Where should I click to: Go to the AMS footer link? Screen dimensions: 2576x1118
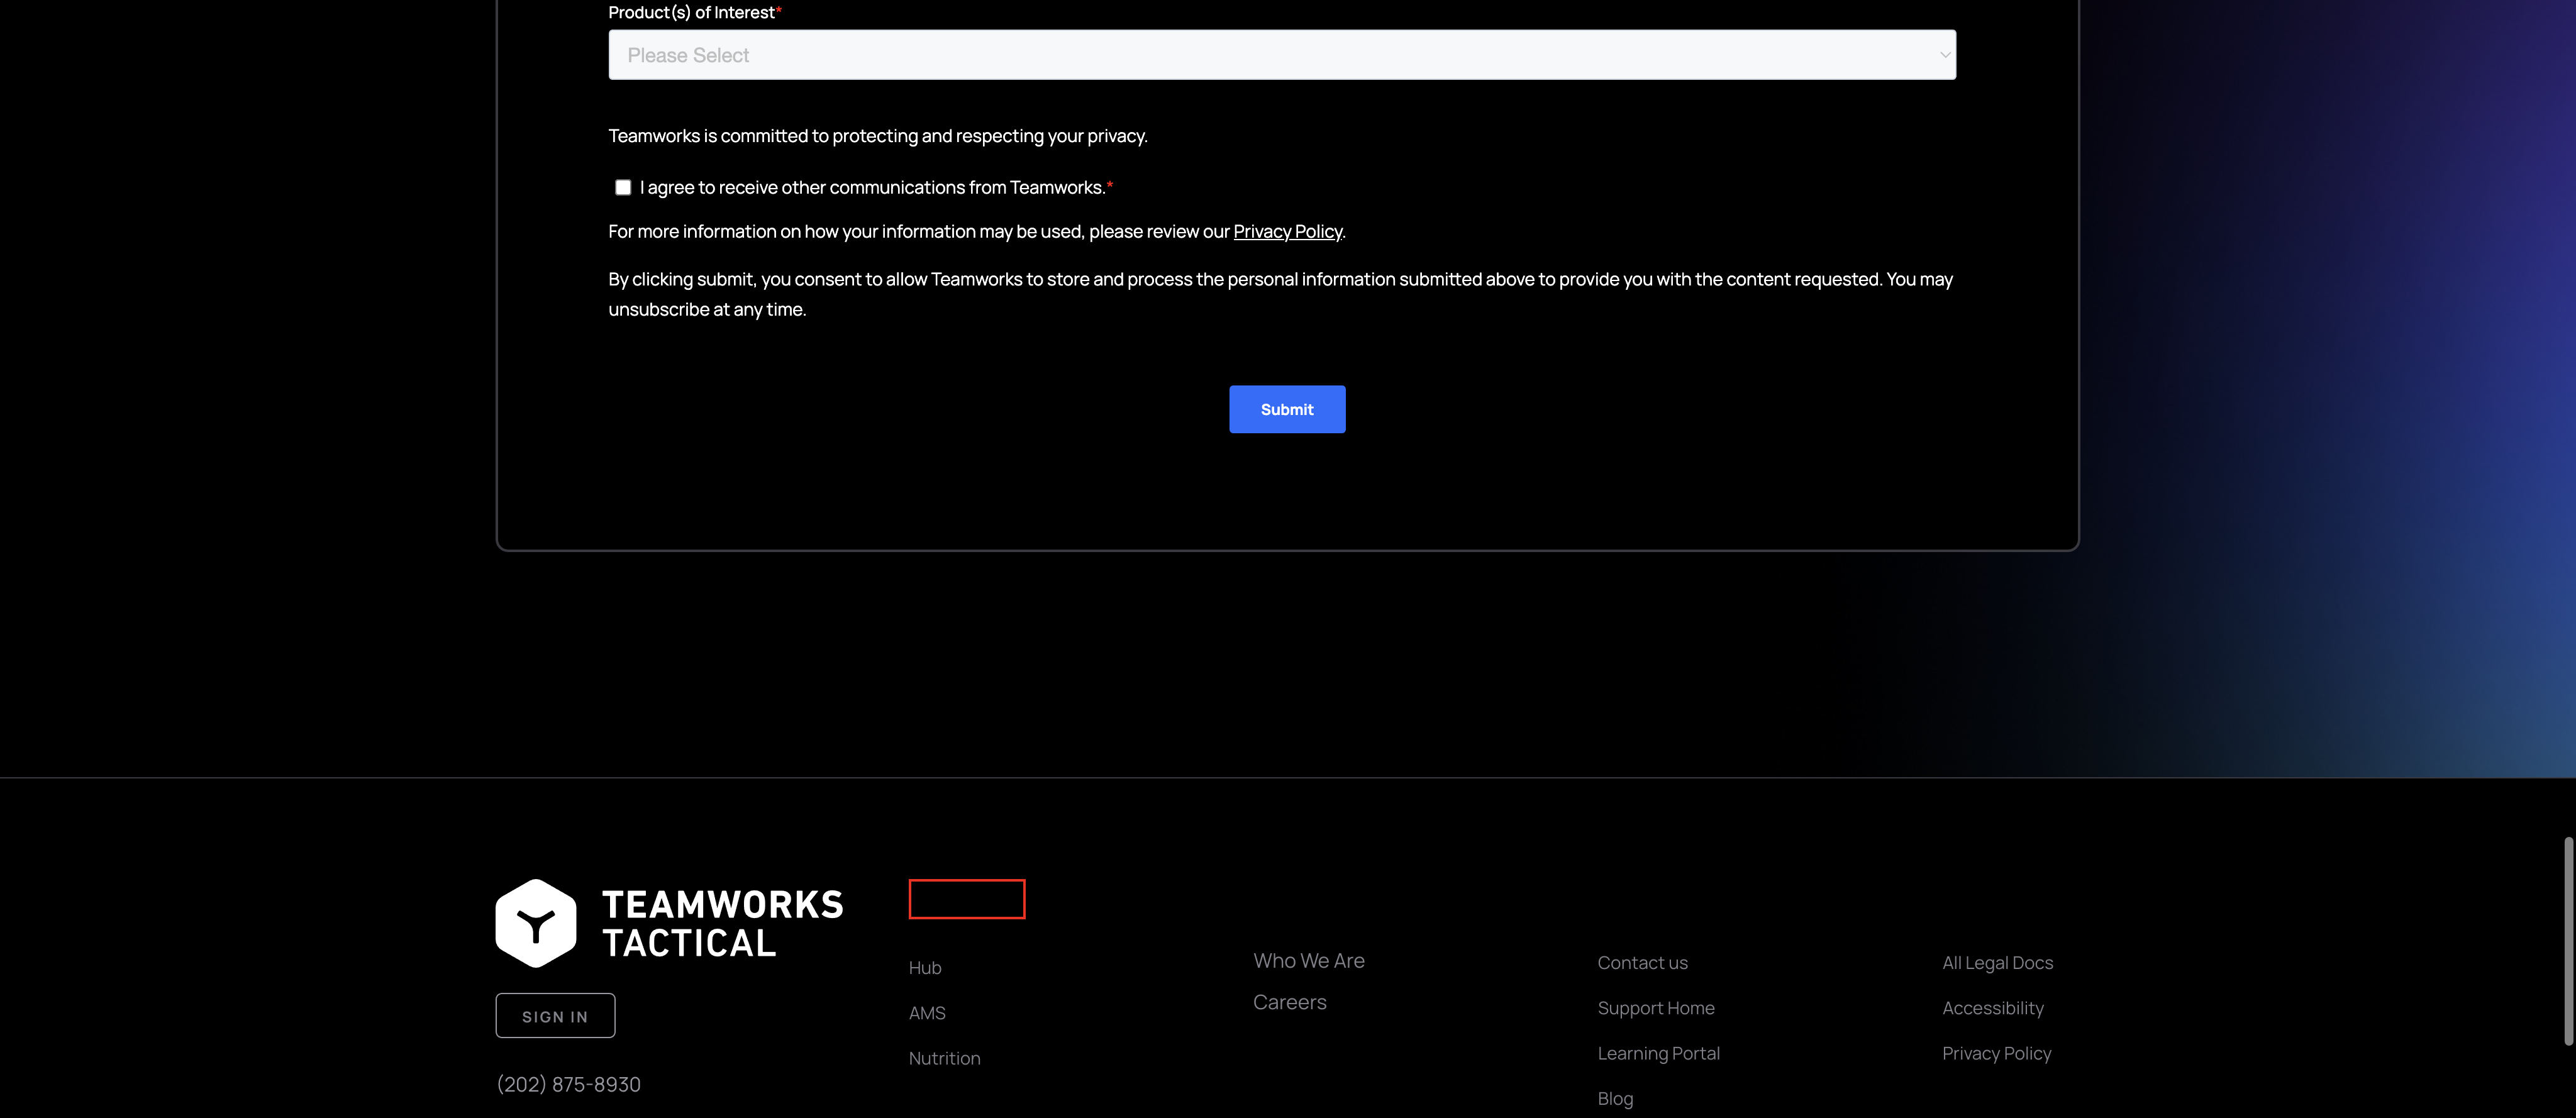point(927,1013)
